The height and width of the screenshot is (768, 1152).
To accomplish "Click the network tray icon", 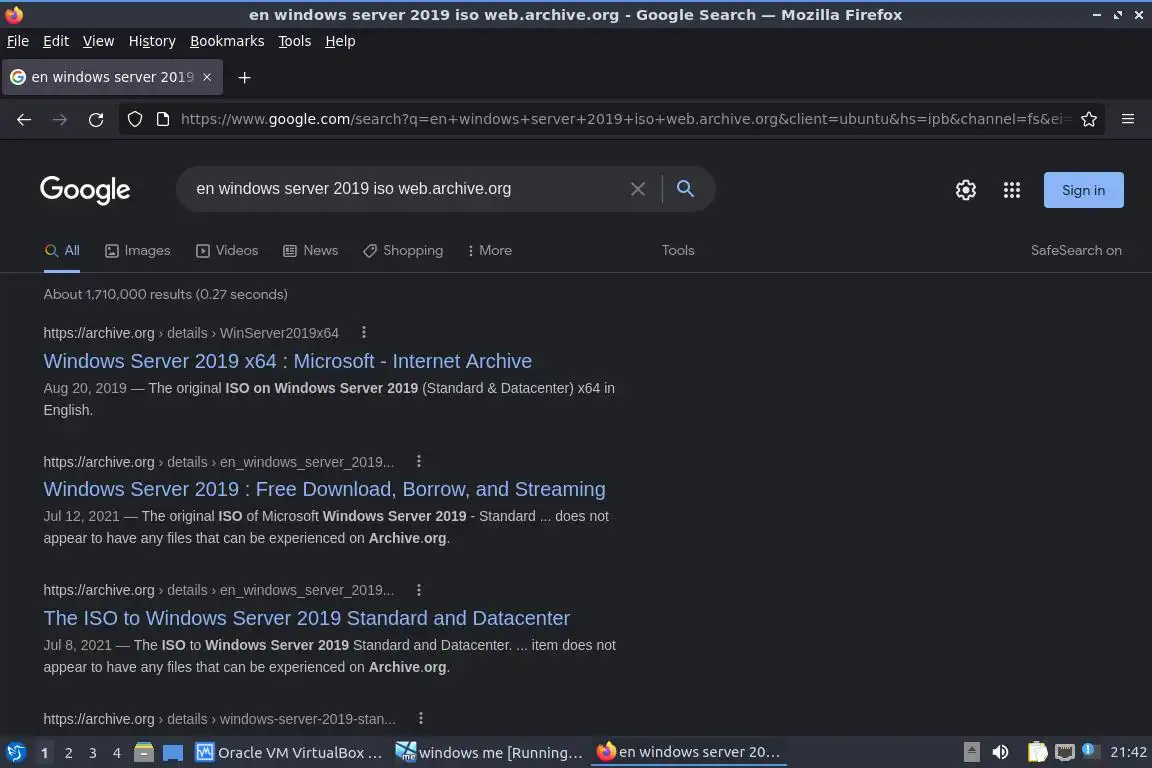I will pos(1065,752).
